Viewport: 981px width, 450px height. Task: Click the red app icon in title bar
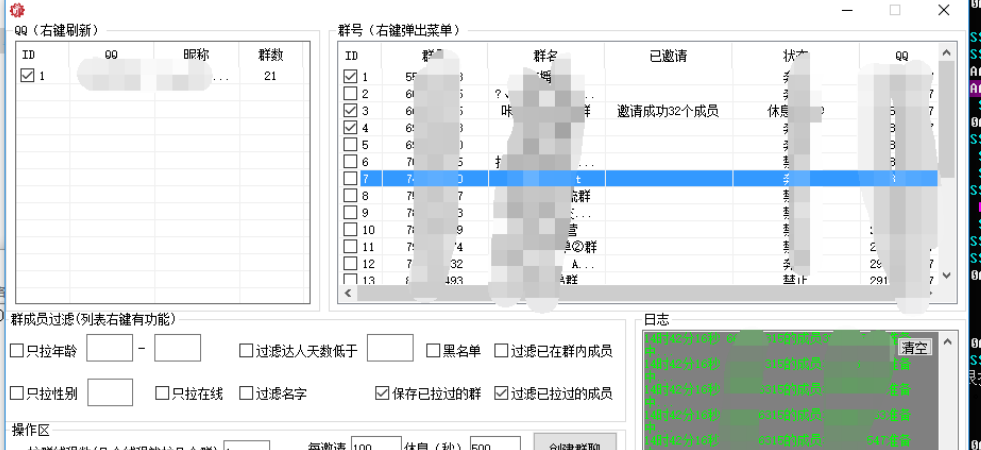[x=16, y=10]
